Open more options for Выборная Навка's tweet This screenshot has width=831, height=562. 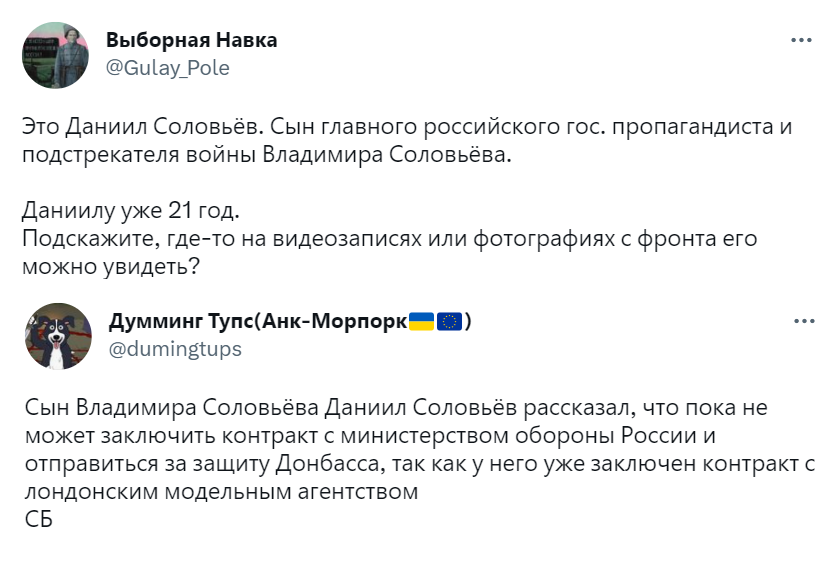coord(801,41)
